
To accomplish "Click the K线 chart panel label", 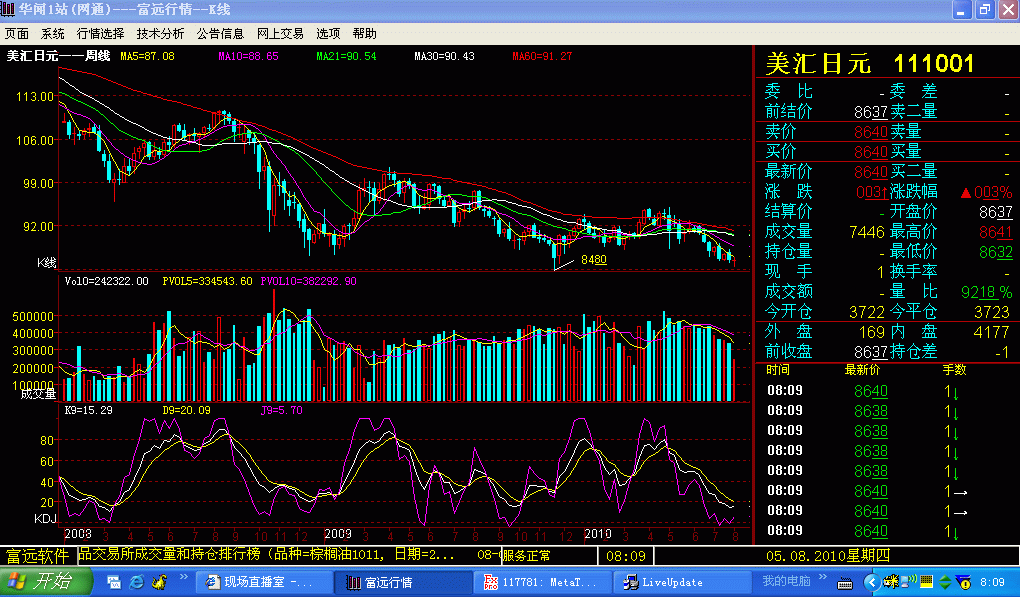I will [47, 263].
